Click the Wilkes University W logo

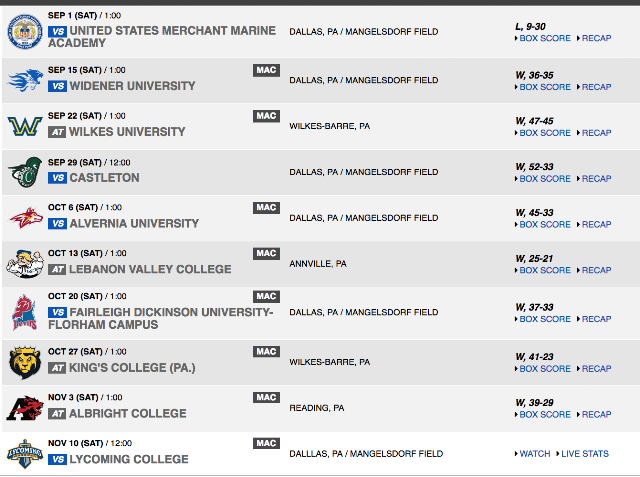pos(25,126)
